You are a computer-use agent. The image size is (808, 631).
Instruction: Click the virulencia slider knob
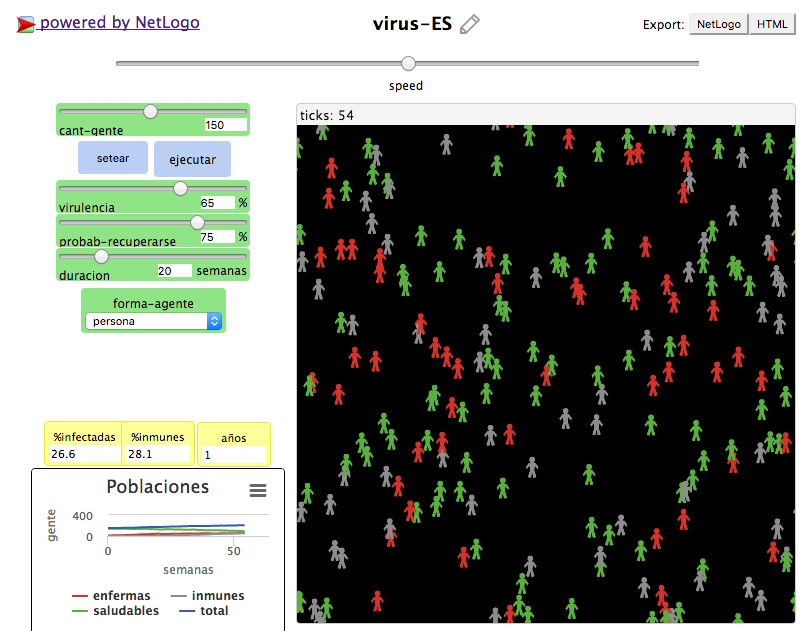coord(180,188)
